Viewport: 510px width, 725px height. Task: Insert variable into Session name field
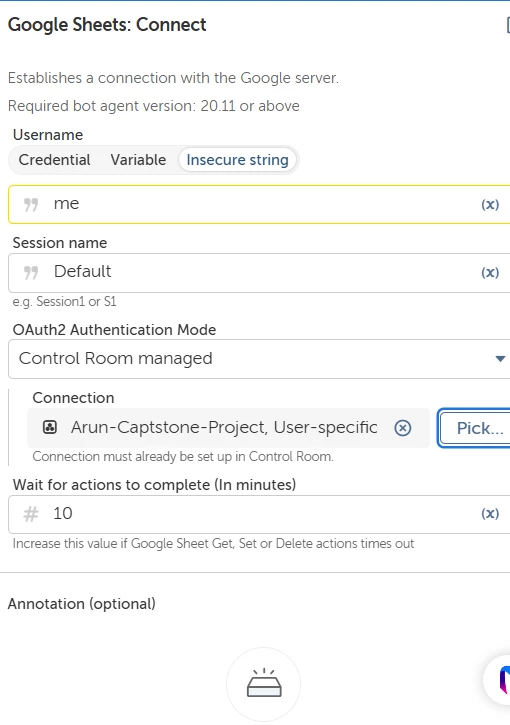pos(490,272)
